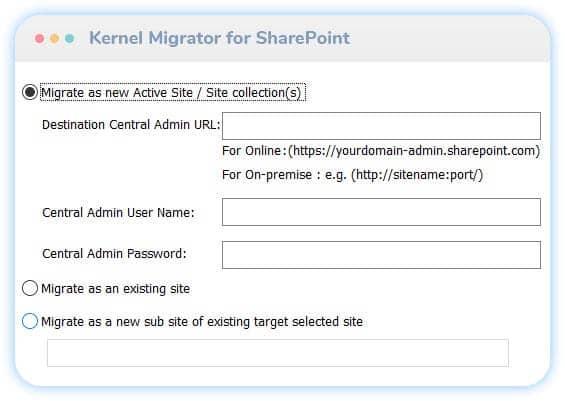
Task: Select Migrate as new Active Site radio button
Action: coord(30,92)
